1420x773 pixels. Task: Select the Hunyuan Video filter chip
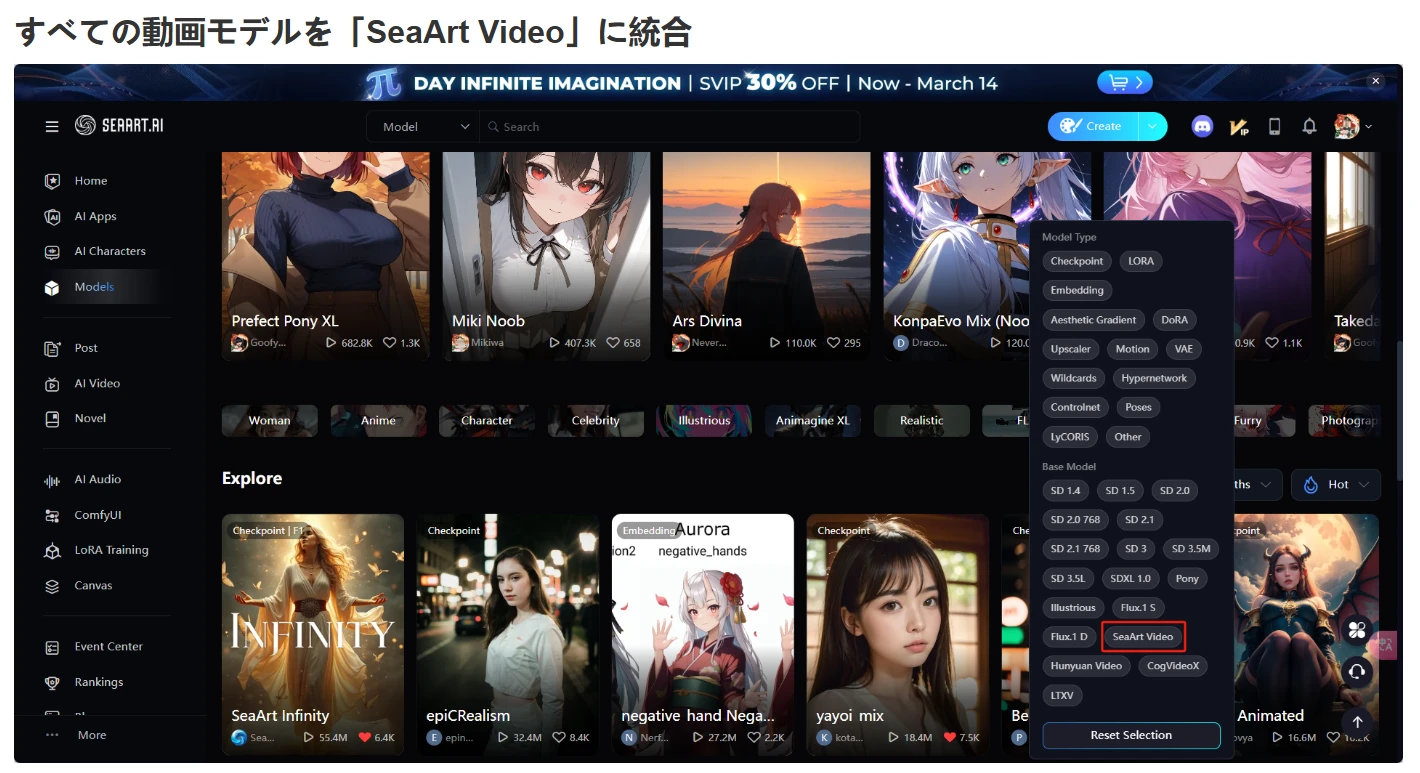point(1086,666)
